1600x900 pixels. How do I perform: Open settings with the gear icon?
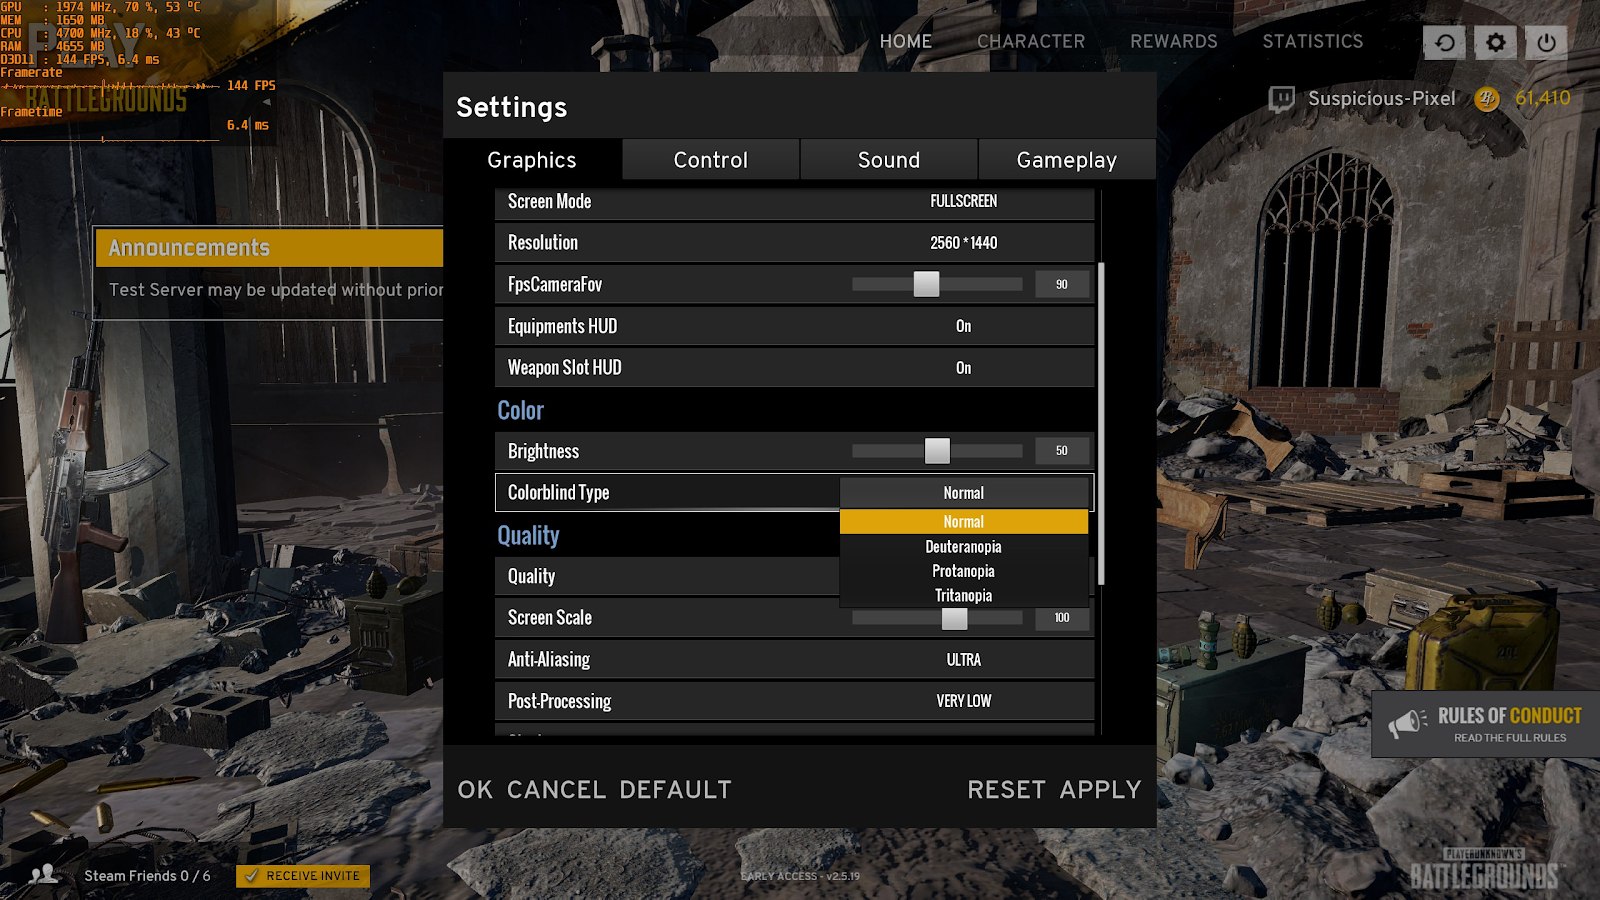[1496, 43]
